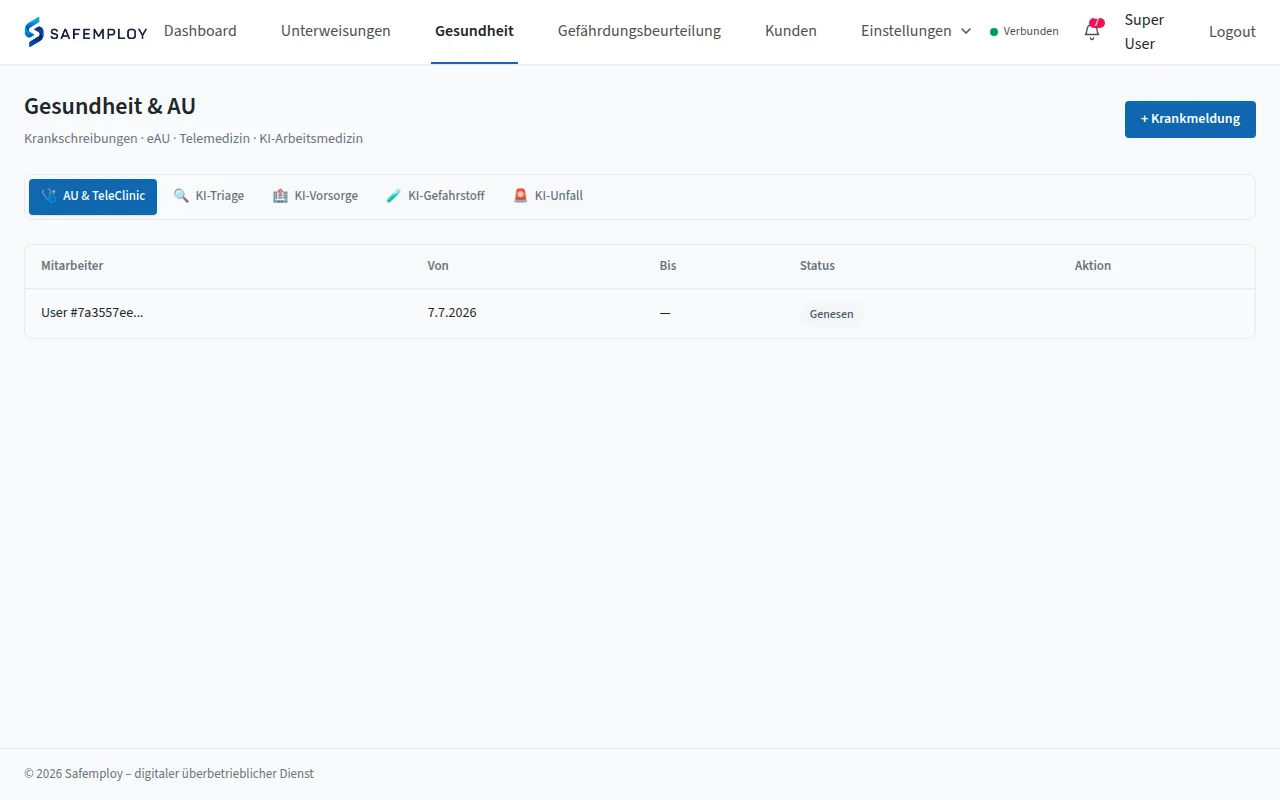
Task: Click the magnifier icon beside KI-Triage
Action: click(181, 196)
